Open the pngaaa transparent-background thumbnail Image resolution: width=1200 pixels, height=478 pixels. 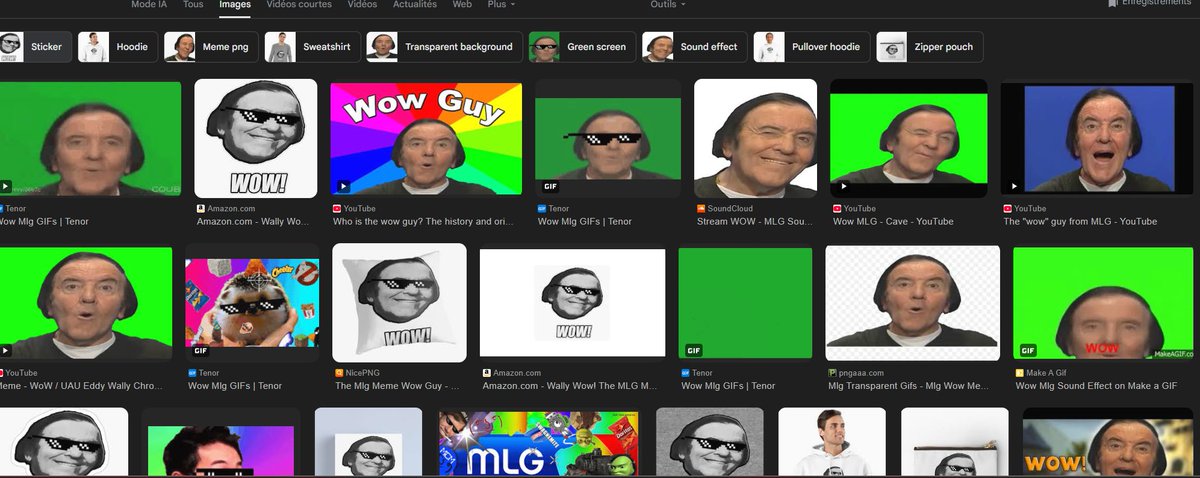[913, 302]
